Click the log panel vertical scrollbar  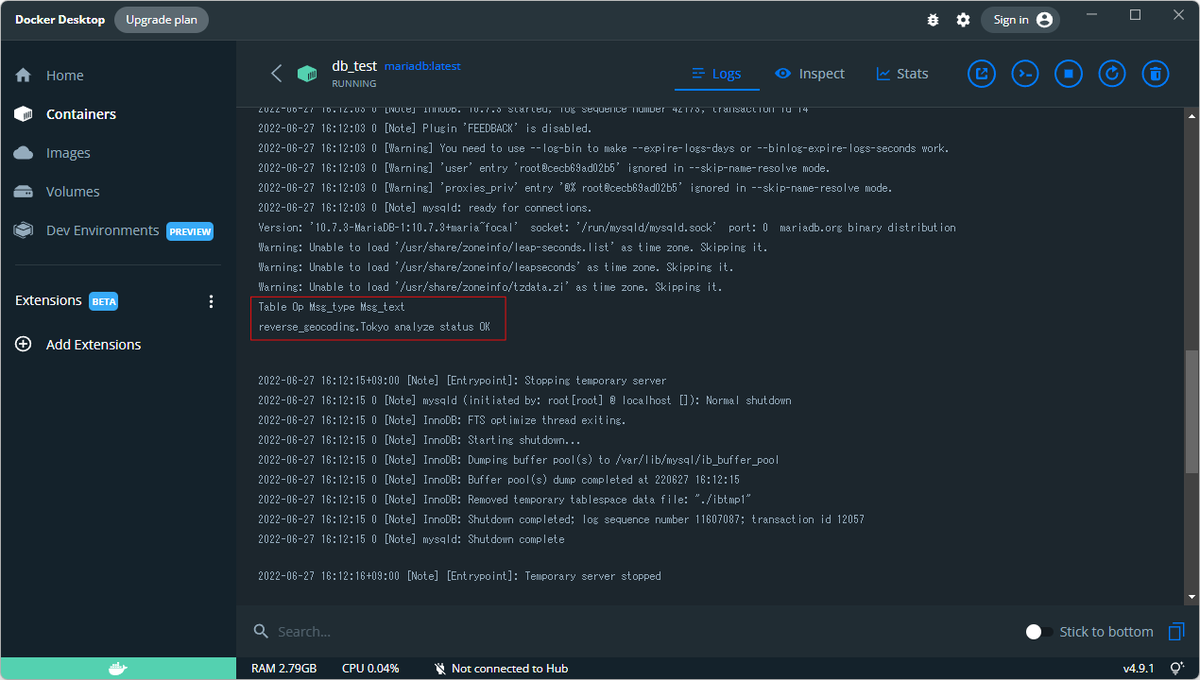[1190, 411]
